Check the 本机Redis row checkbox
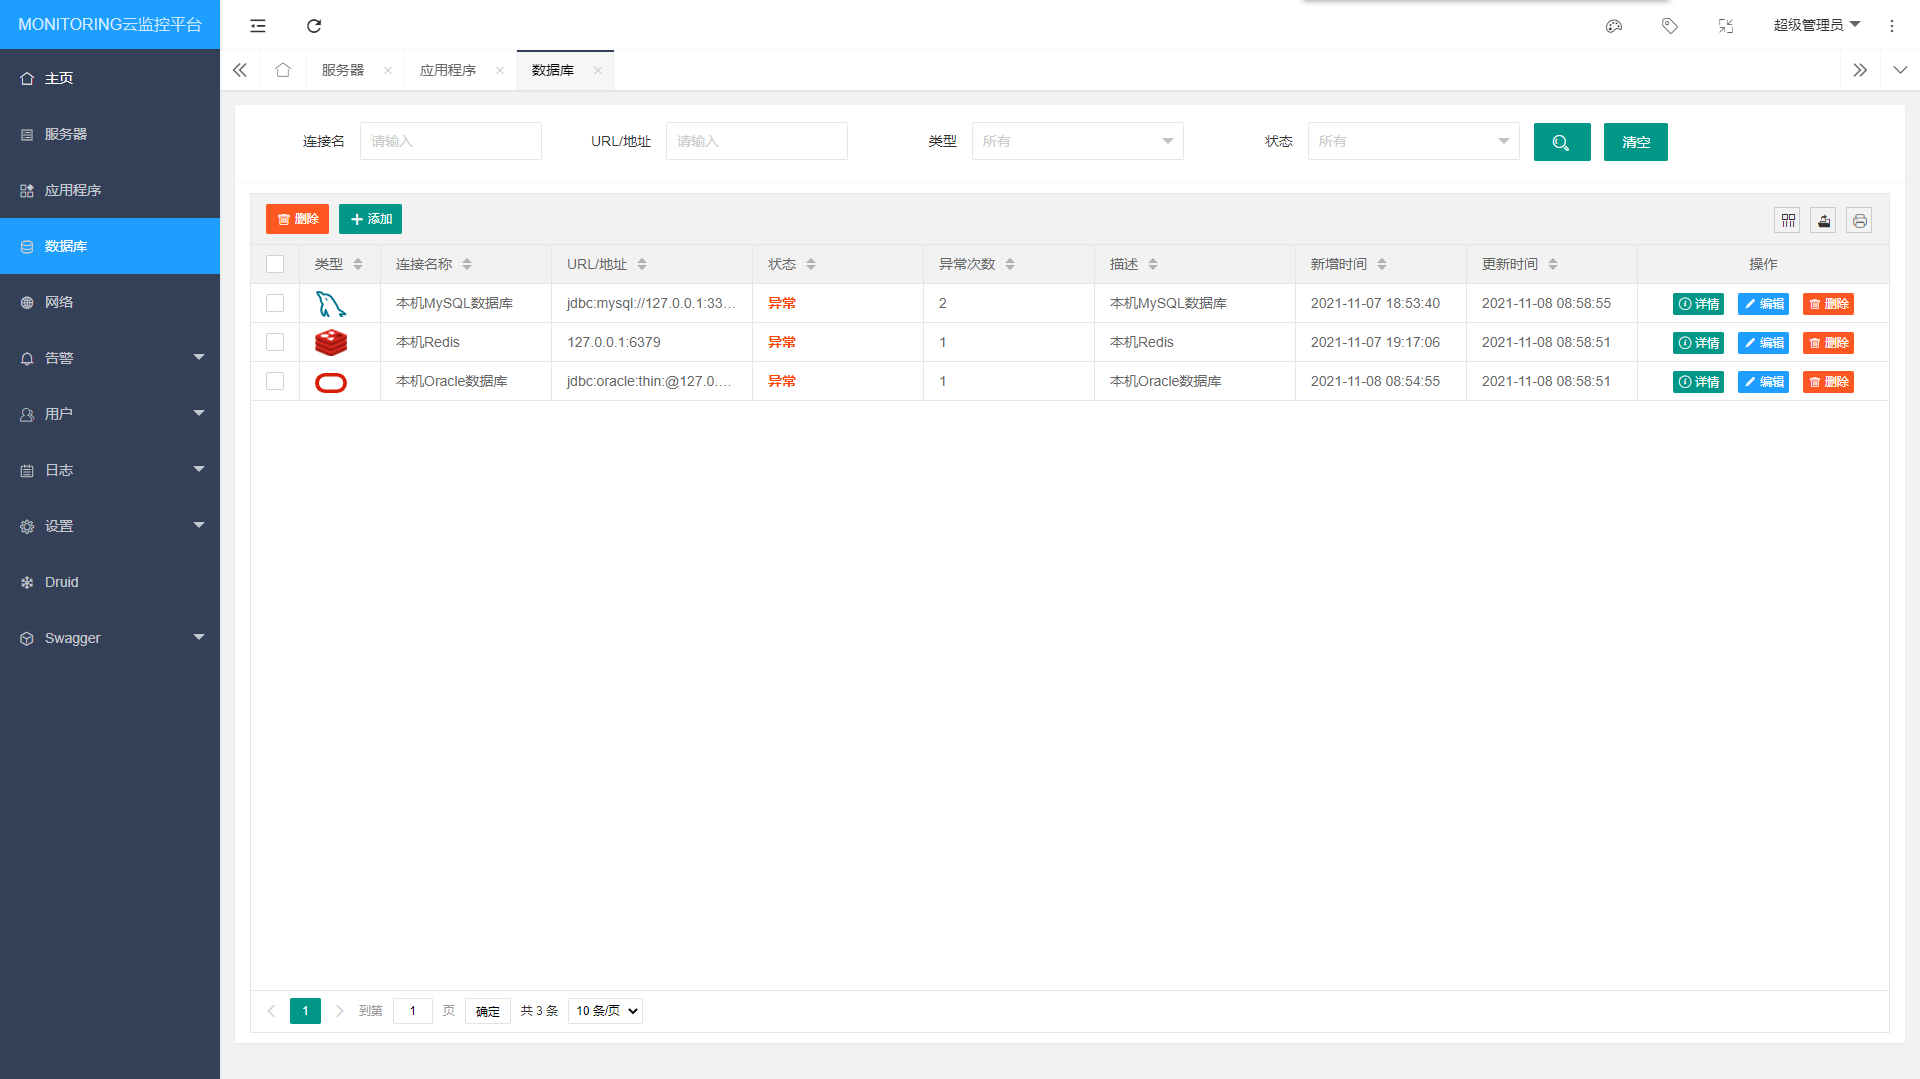1920x1079 pixels. (275, 342)
